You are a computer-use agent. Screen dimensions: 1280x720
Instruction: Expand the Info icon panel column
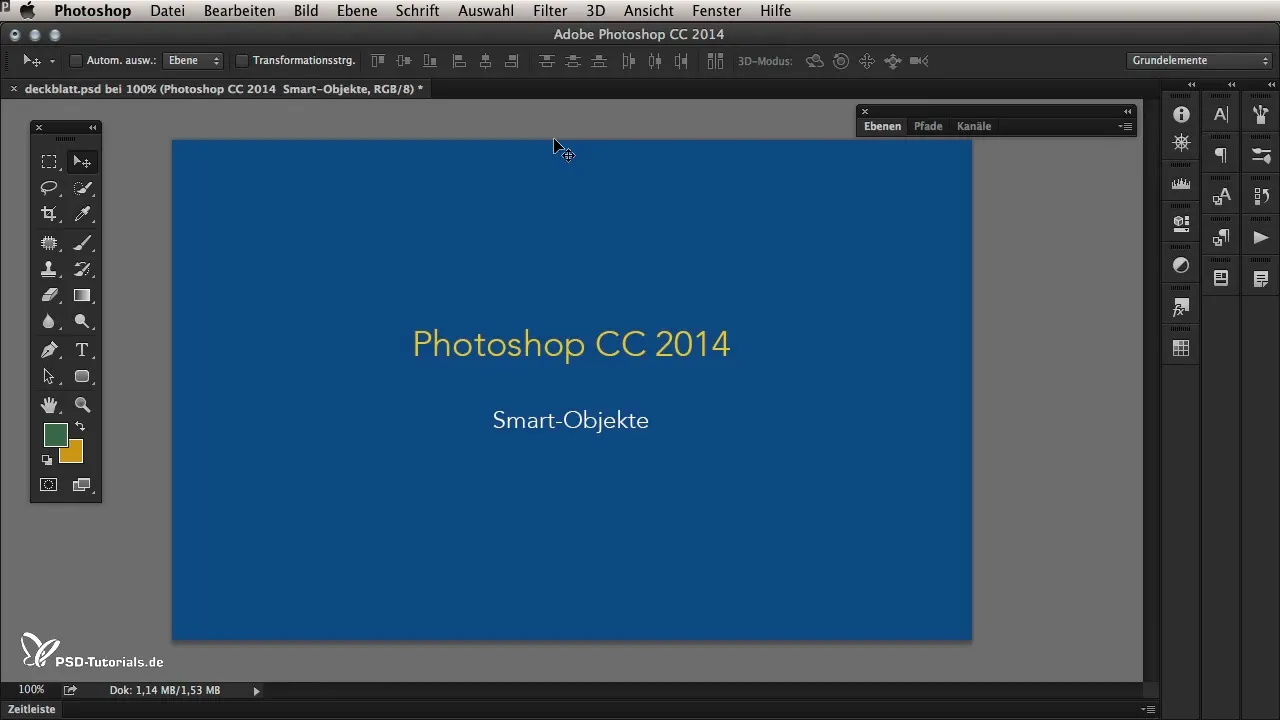(1192, 85)
